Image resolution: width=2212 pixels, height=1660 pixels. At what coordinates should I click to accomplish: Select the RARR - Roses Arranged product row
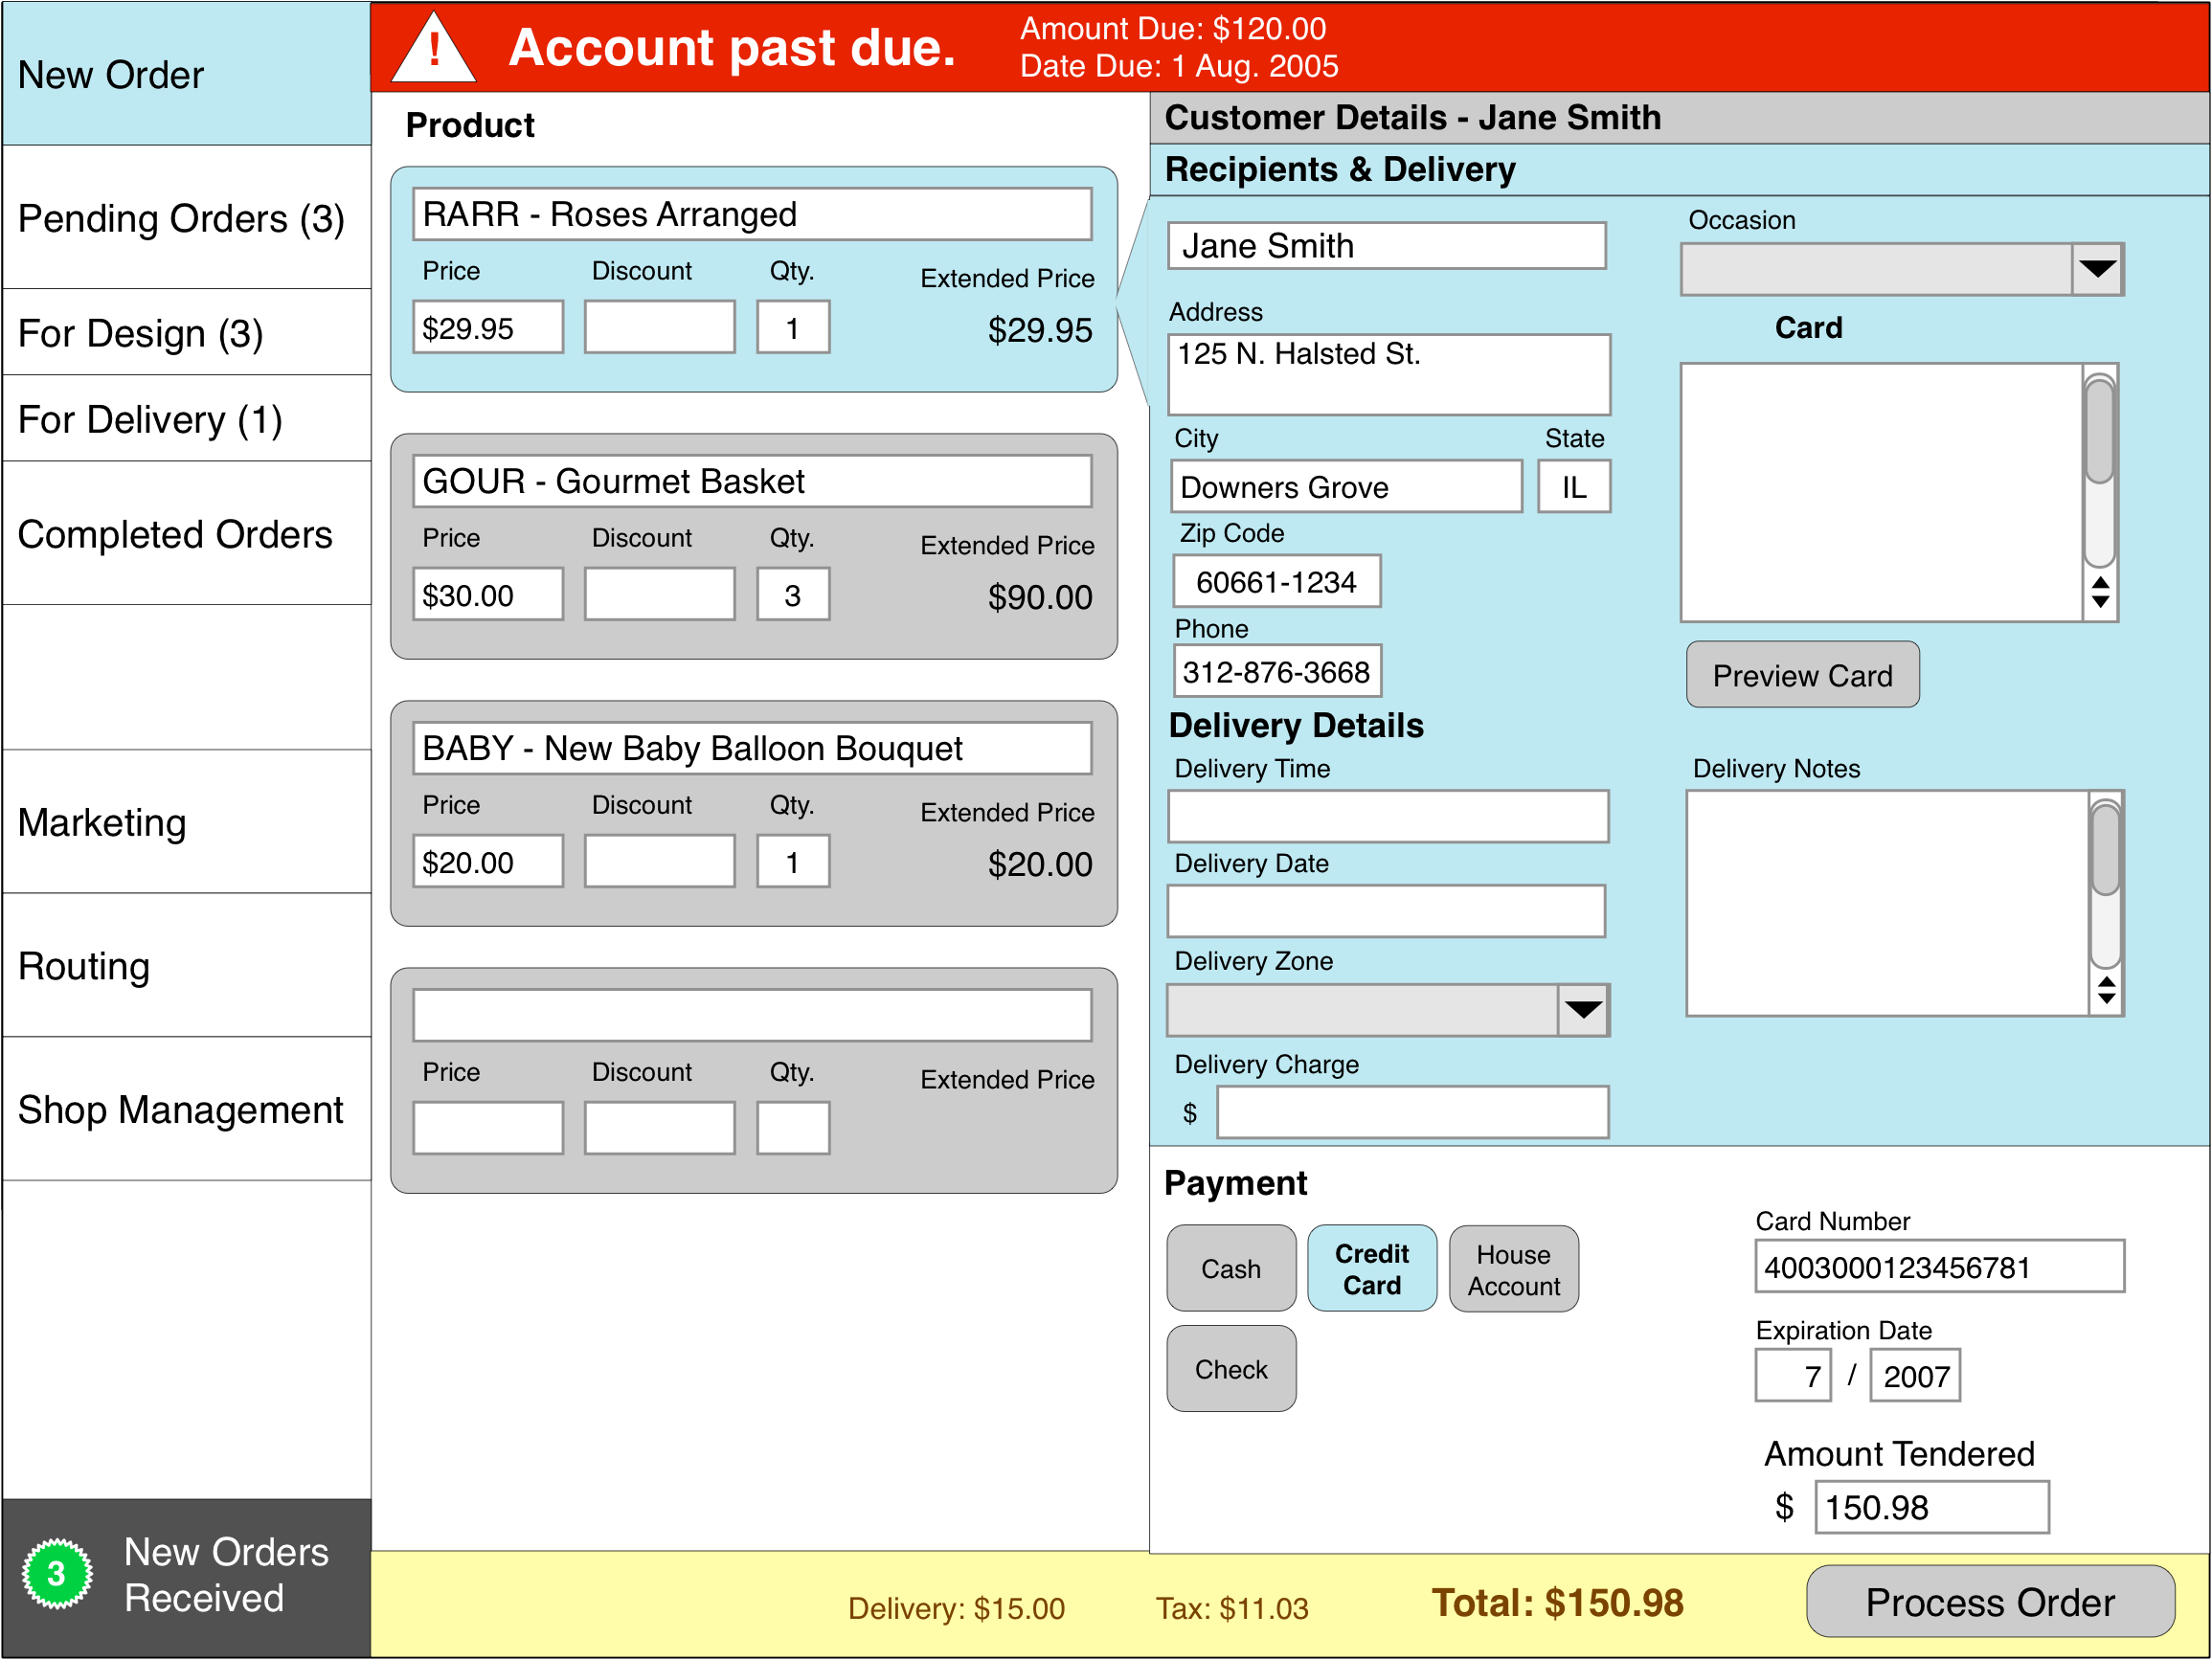[752, 213]
